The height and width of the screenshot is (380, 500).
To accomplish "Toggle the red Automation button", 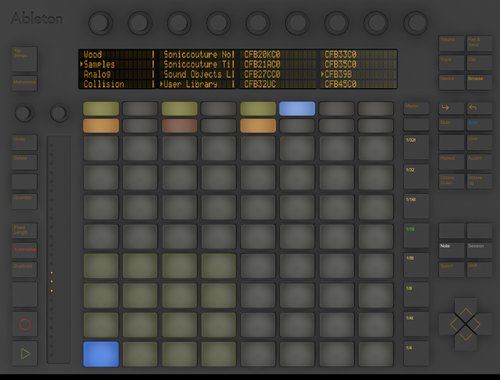I will pyautogui.click(x=25, y=250).
